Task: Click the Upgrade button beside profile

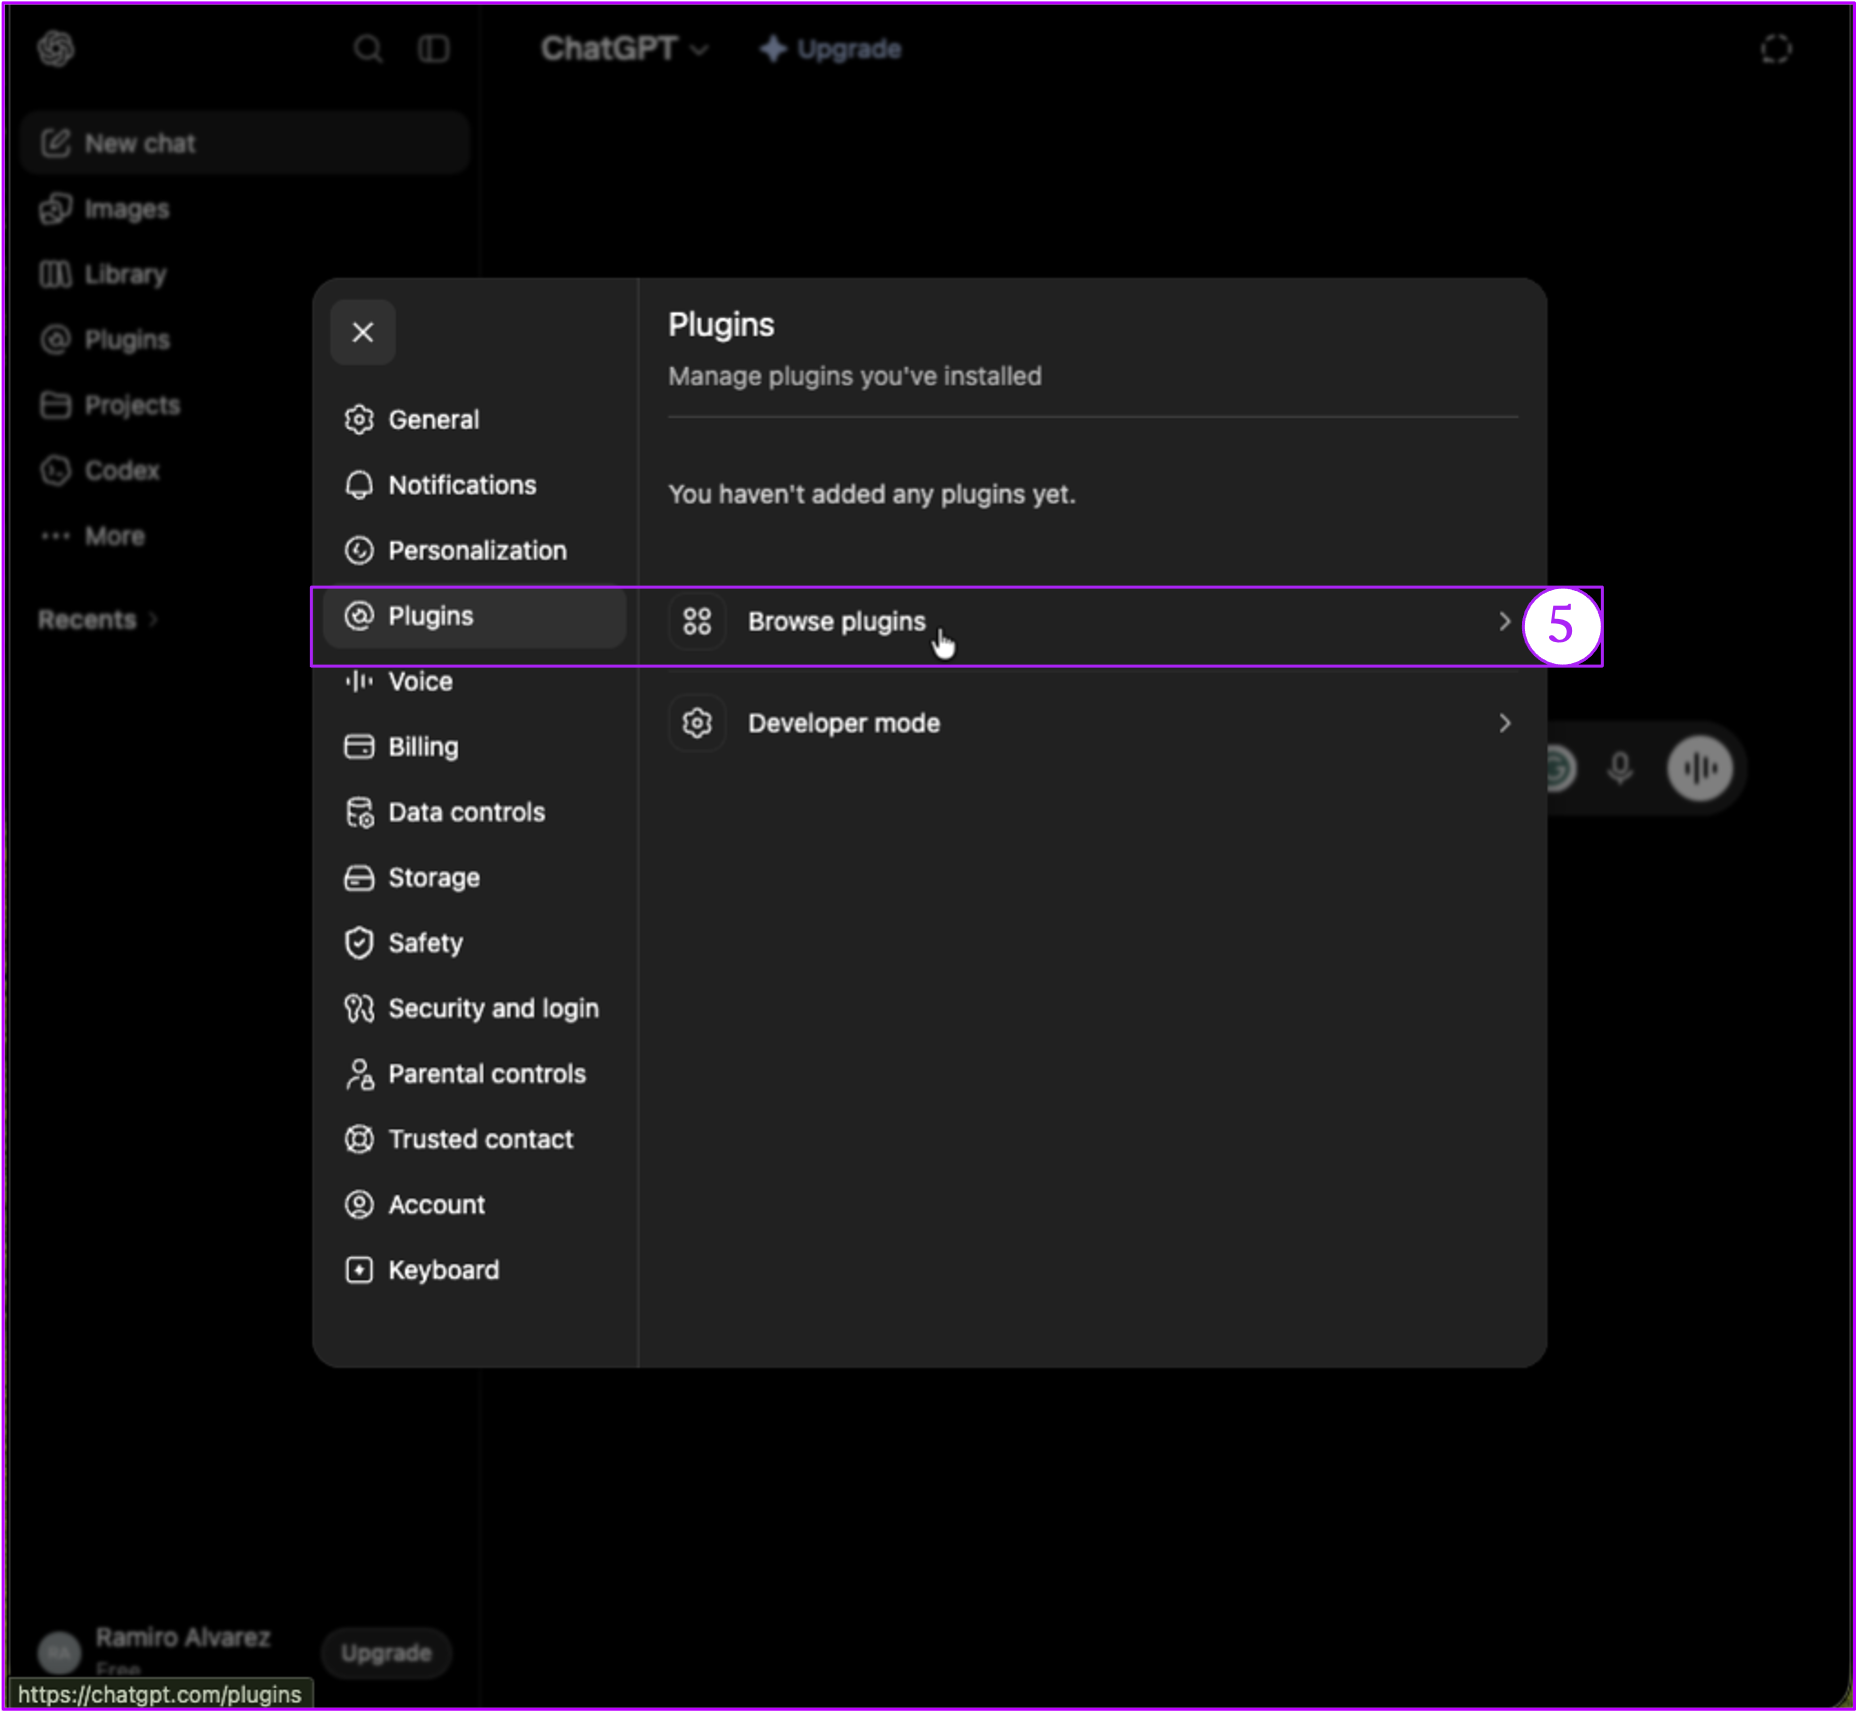Action: (386, 1653)
